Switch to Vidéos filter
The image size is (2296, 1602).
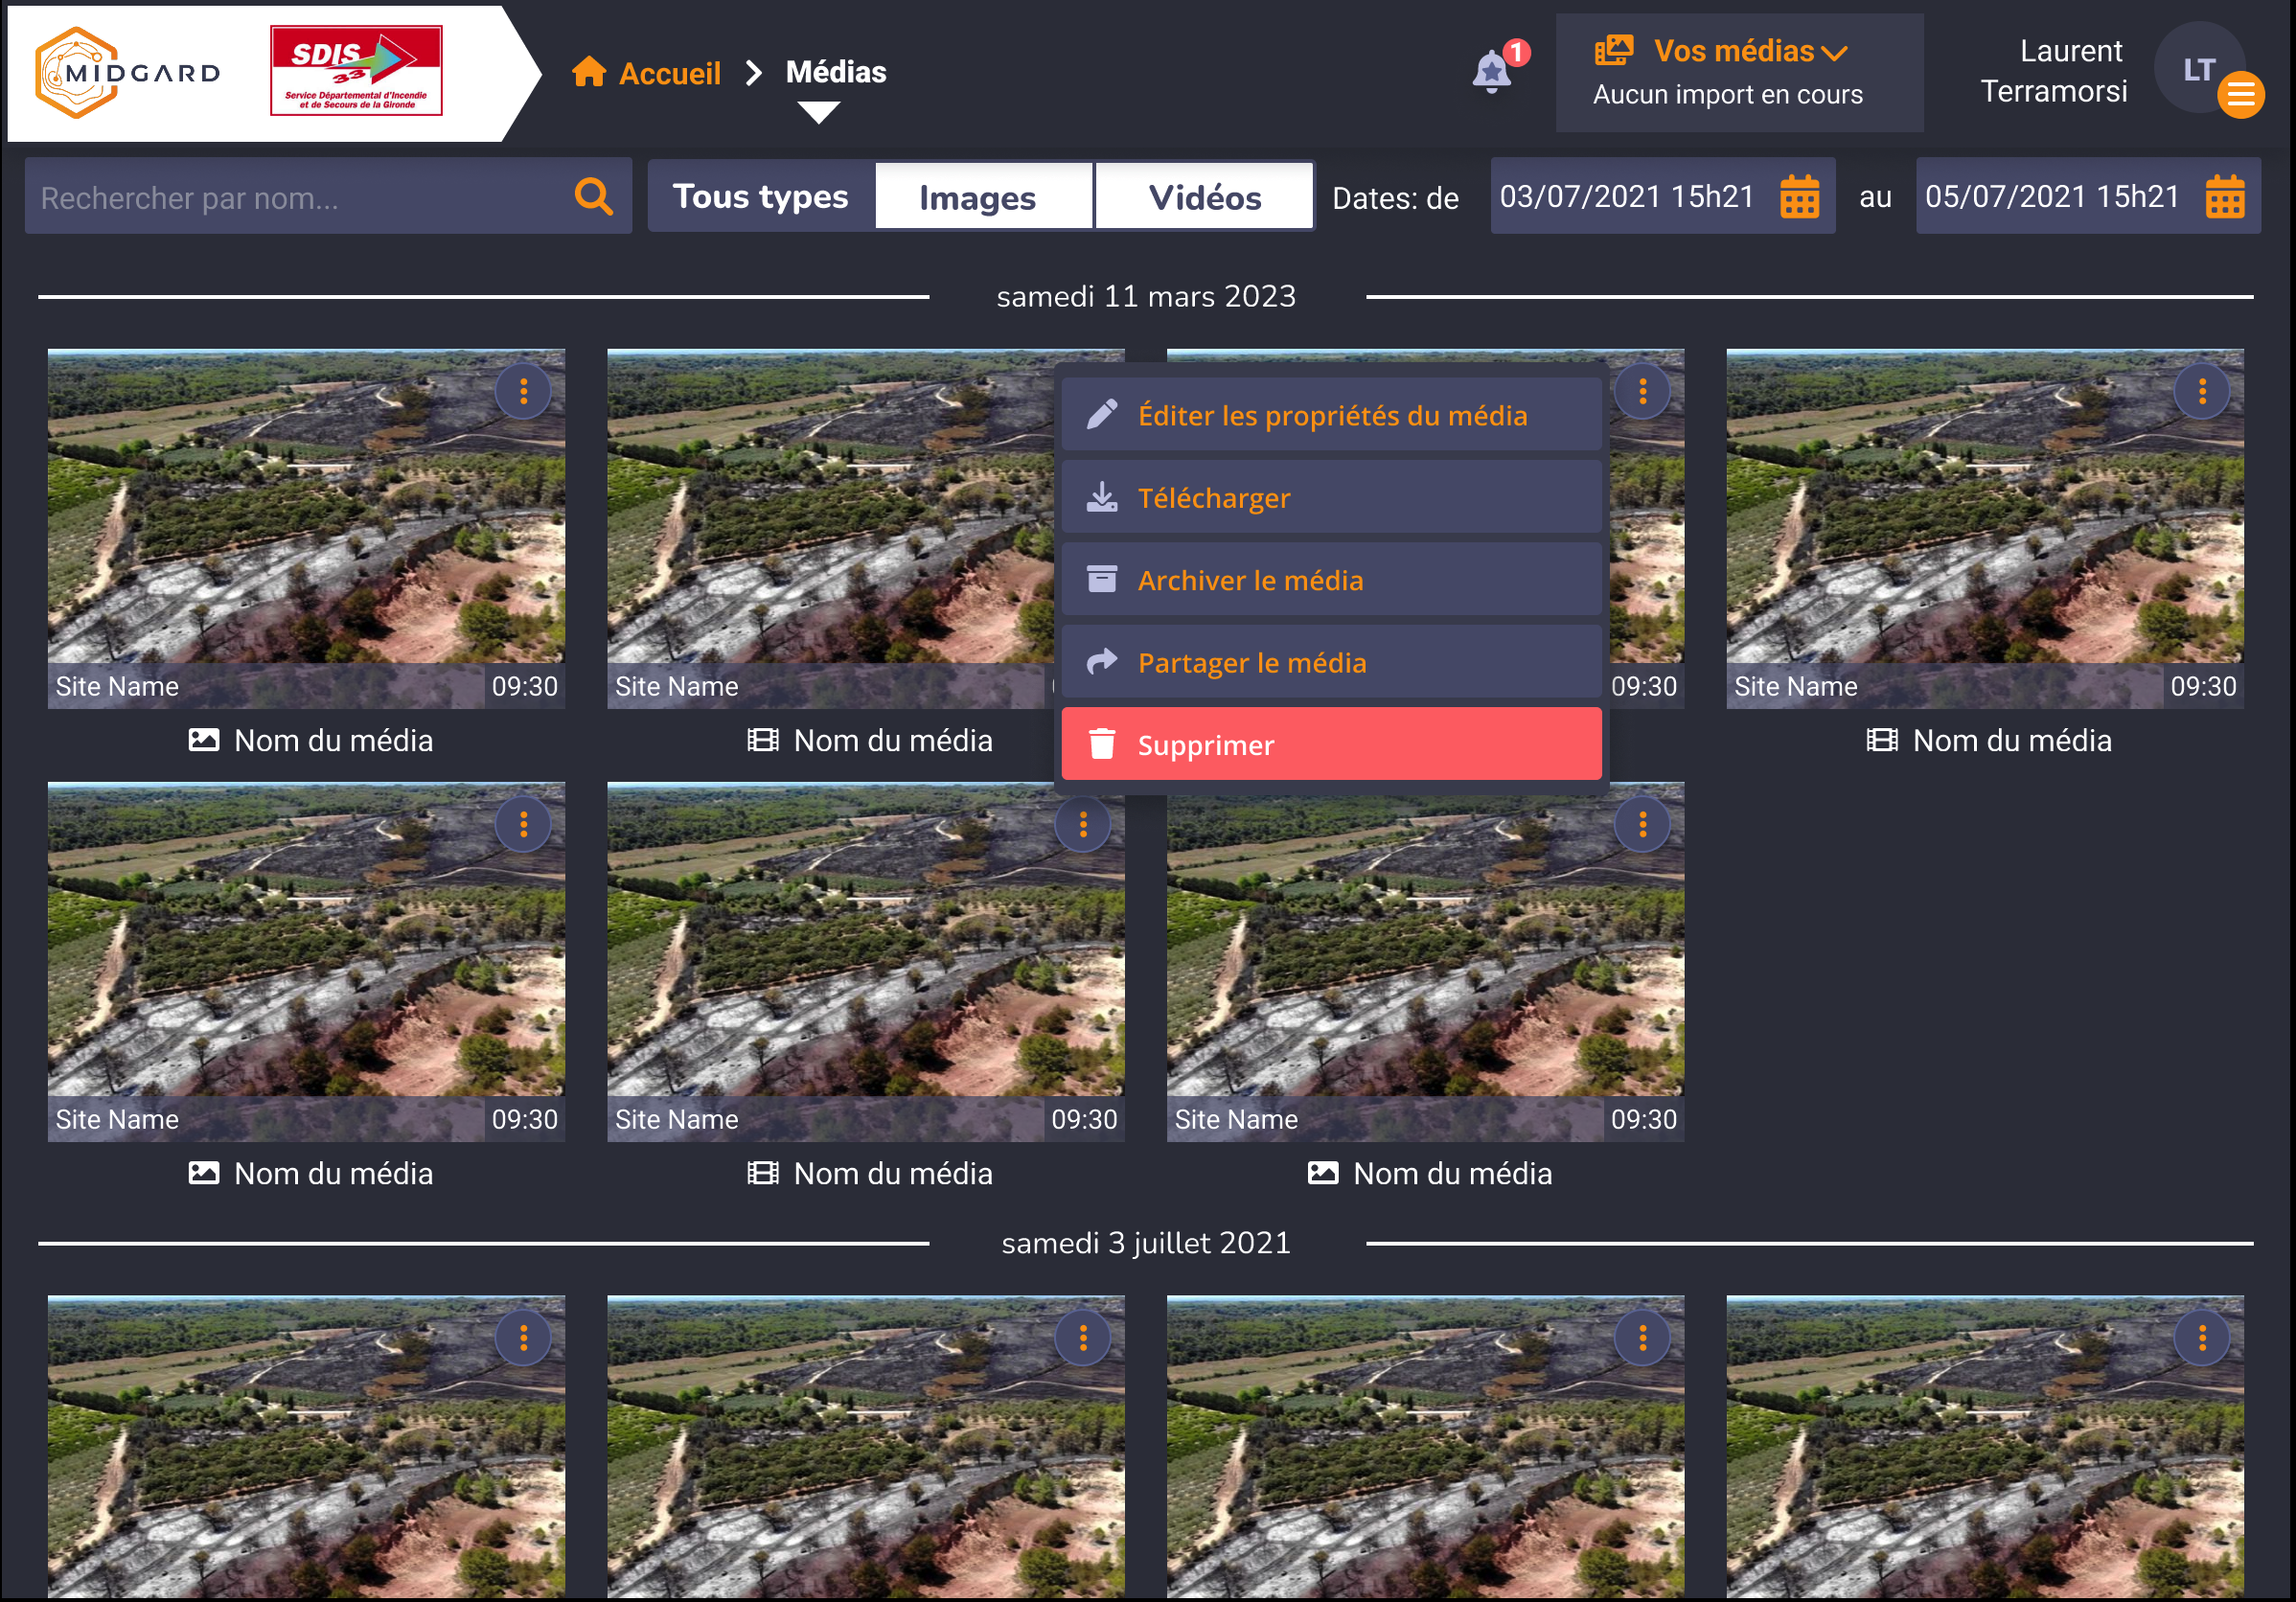pyautogui.click(x=1204, y=196)
